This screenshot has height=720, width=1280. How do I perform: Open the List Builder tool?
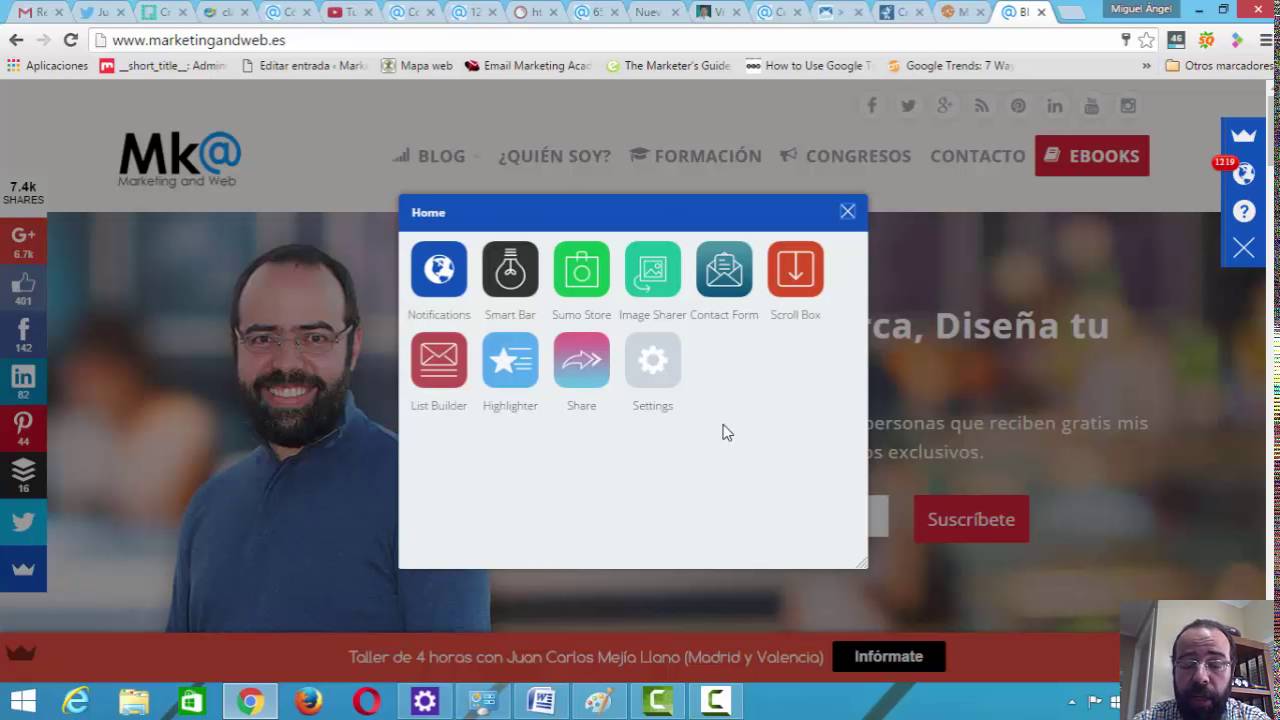(x=438, y=360)
